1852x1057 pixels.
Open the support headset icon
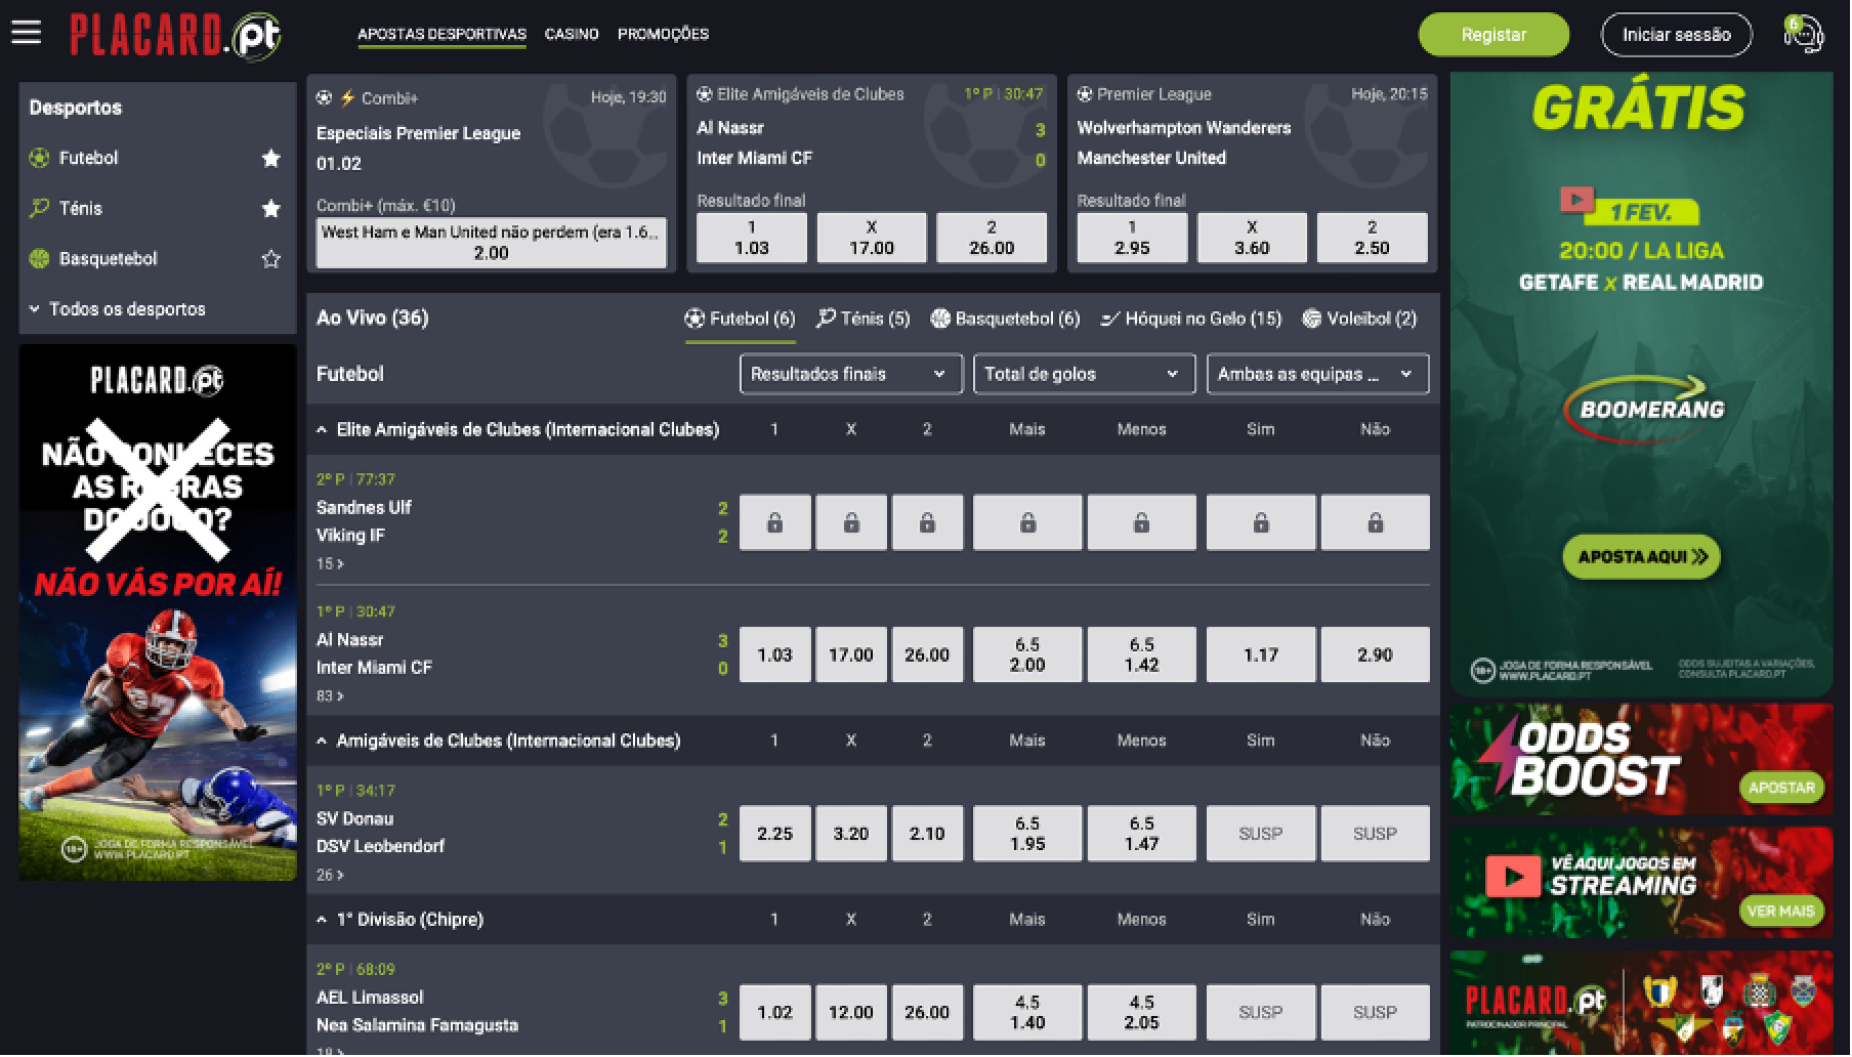[1805, 34]
